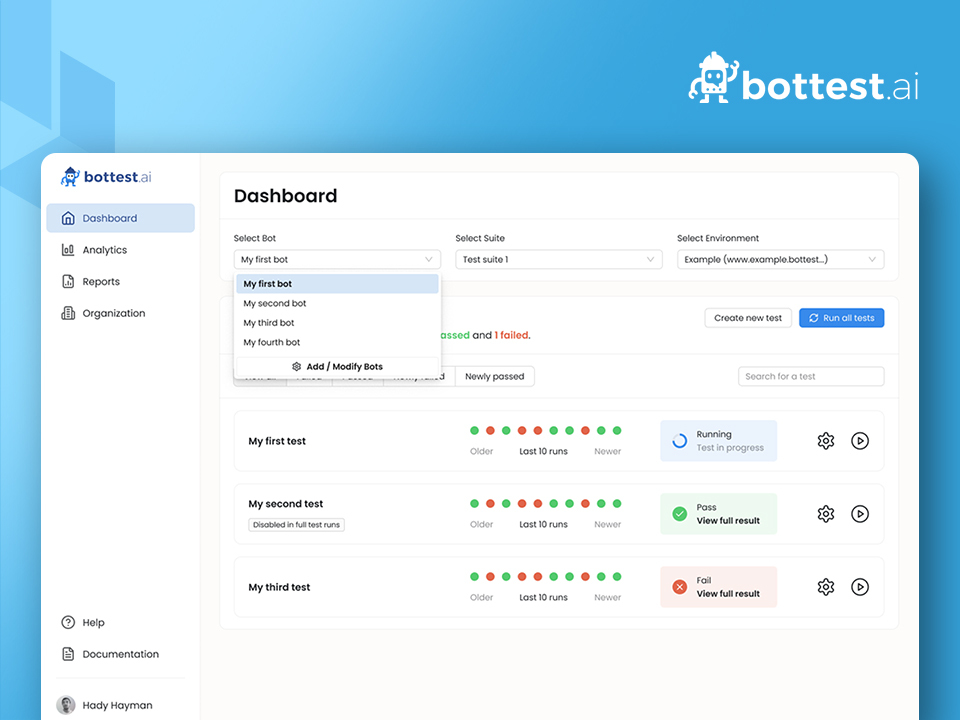View full result of failed test
The height and width of the screenshot is (720, 960).
[x=728, y=594]
